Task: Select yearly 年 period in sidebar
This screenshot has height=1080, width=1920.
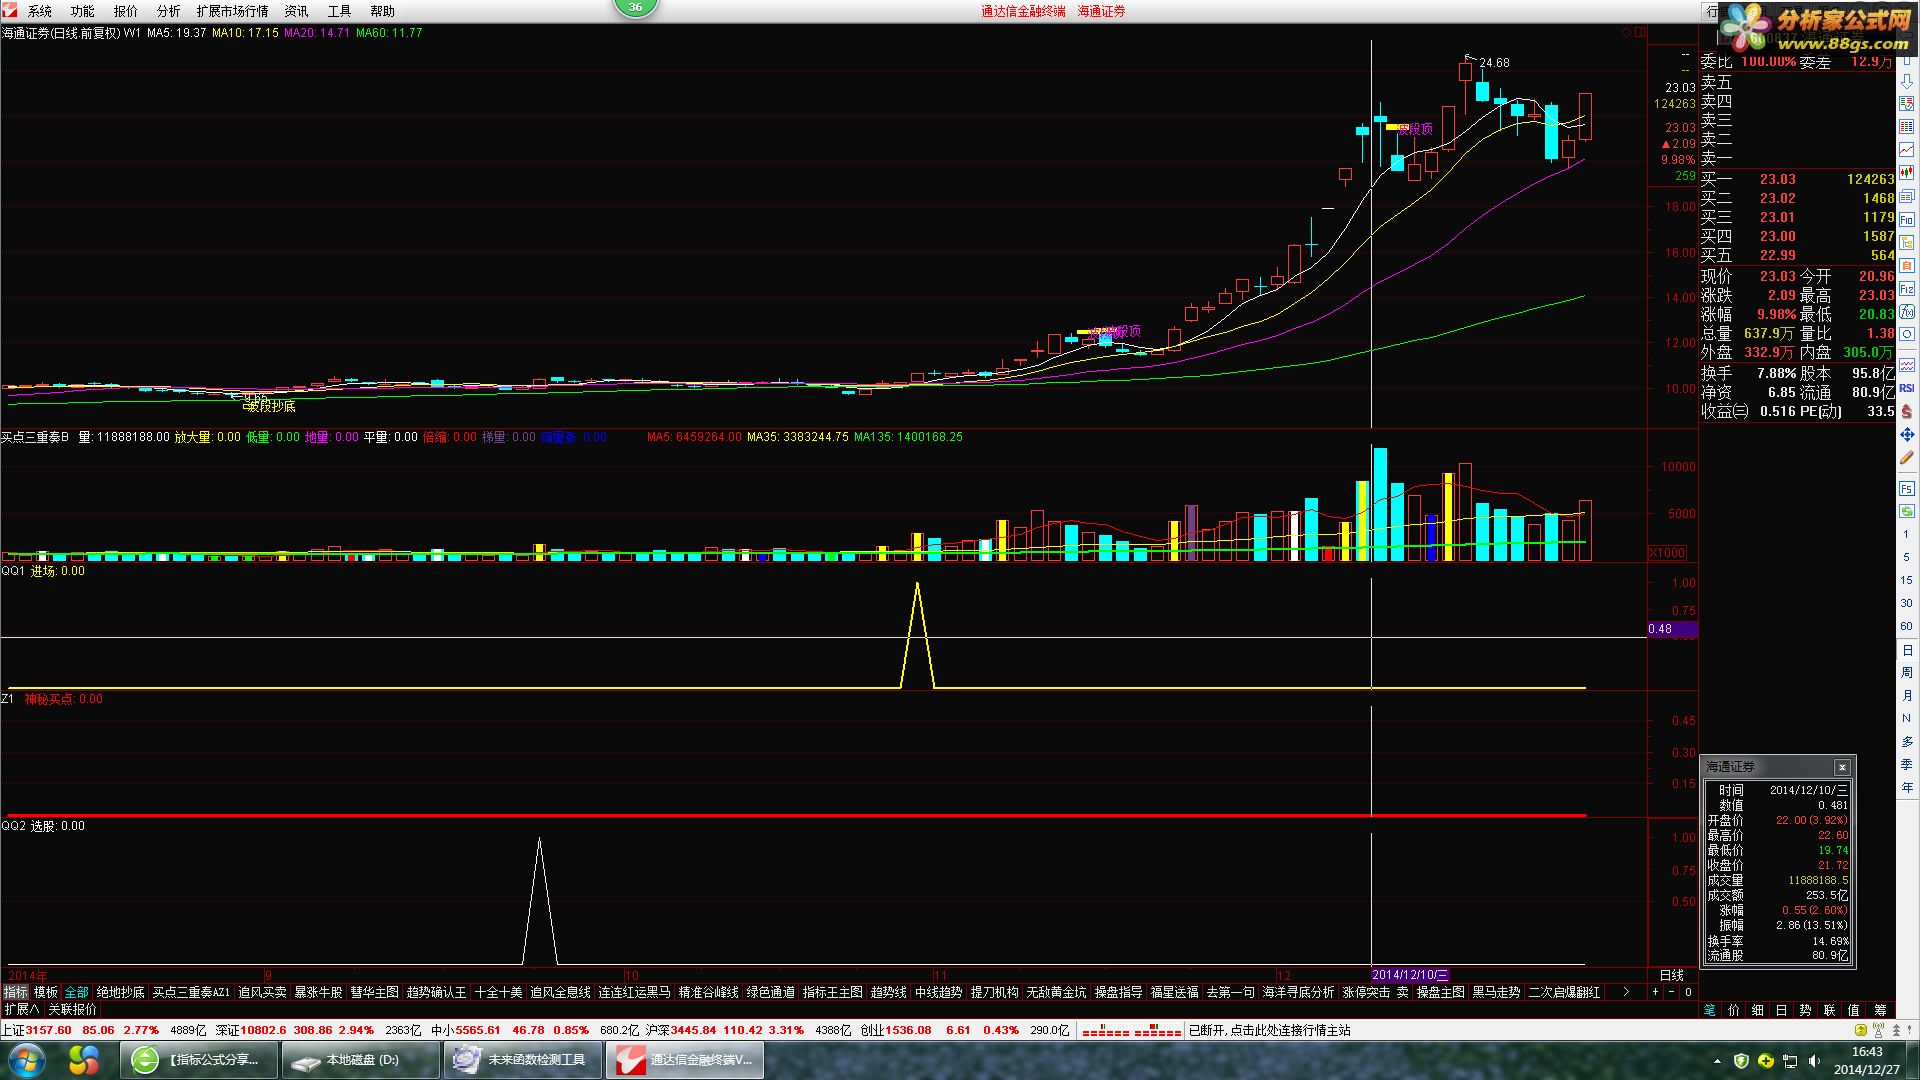Action: tap(1907, 788)
